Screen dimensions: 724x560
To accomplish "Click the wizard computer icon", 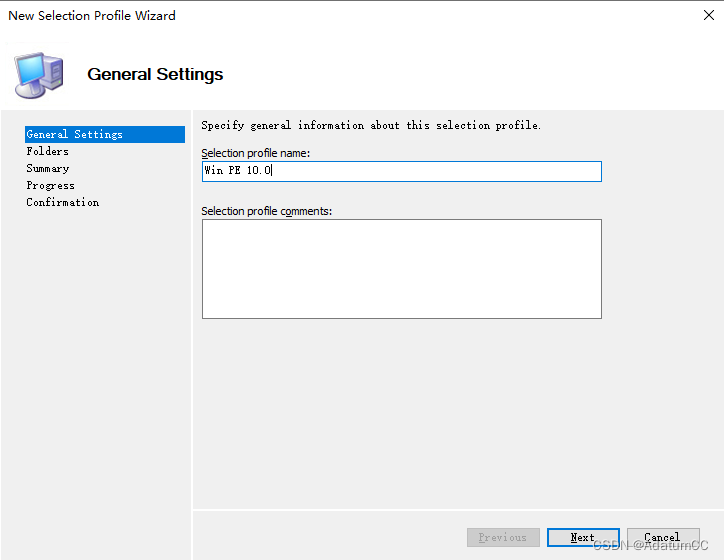I will pyautogui.click(x=38, y=74).
